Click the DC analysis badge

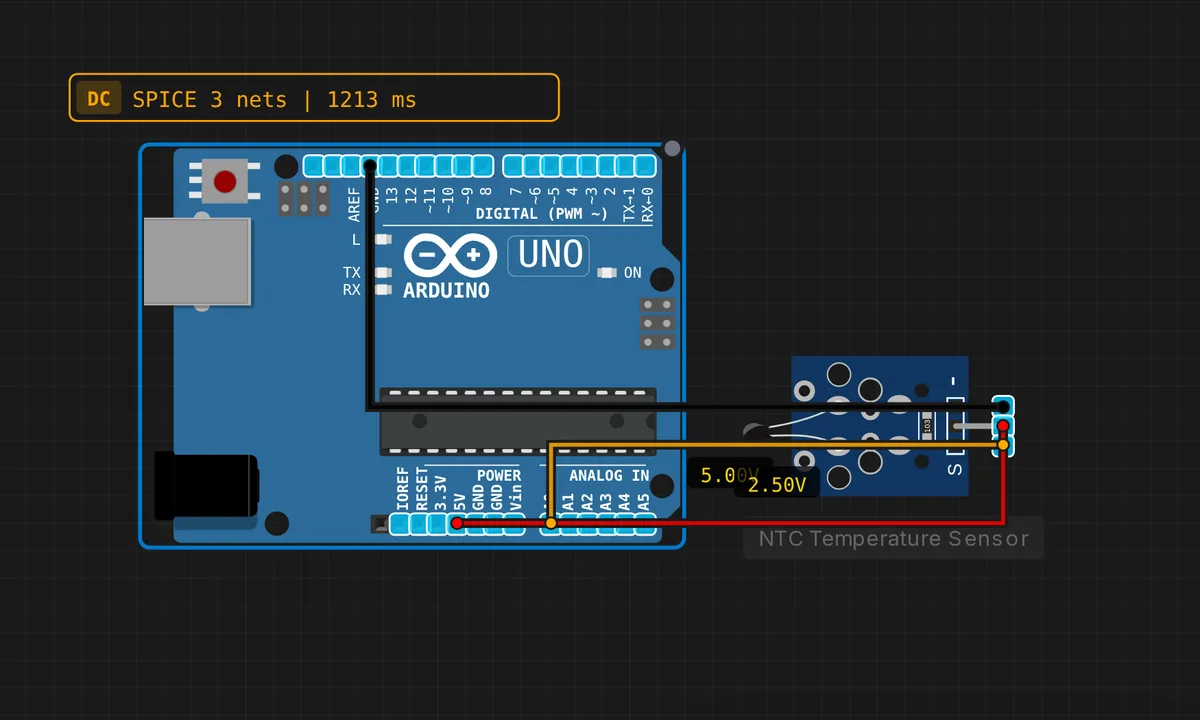pyautogui.click(x=98, y=99)
